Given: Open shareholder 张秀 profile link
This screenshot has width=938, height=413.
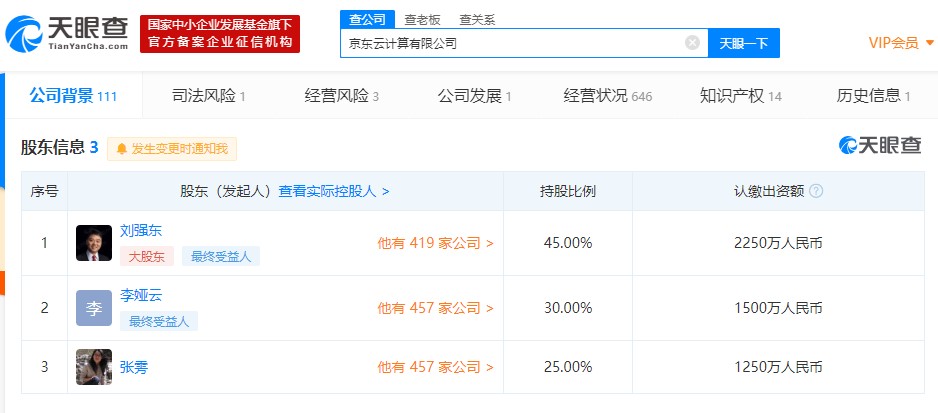Looking at the screenshot, I should (134, 367).
